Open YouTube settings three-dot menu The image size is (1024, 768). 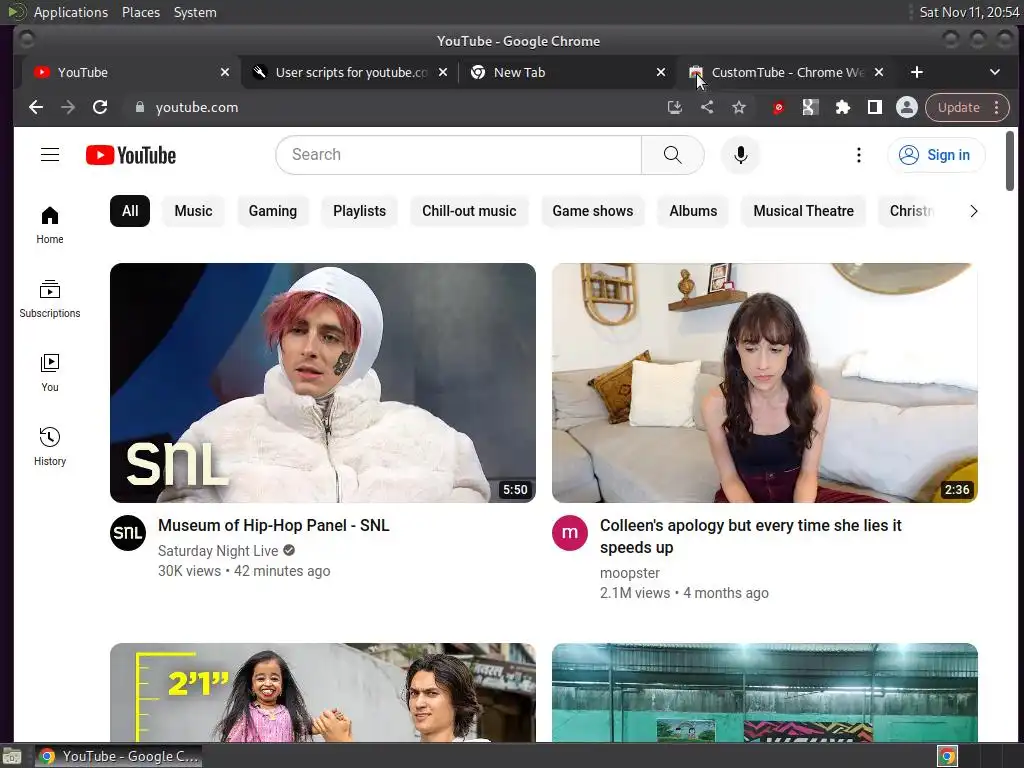coord(859,155)
